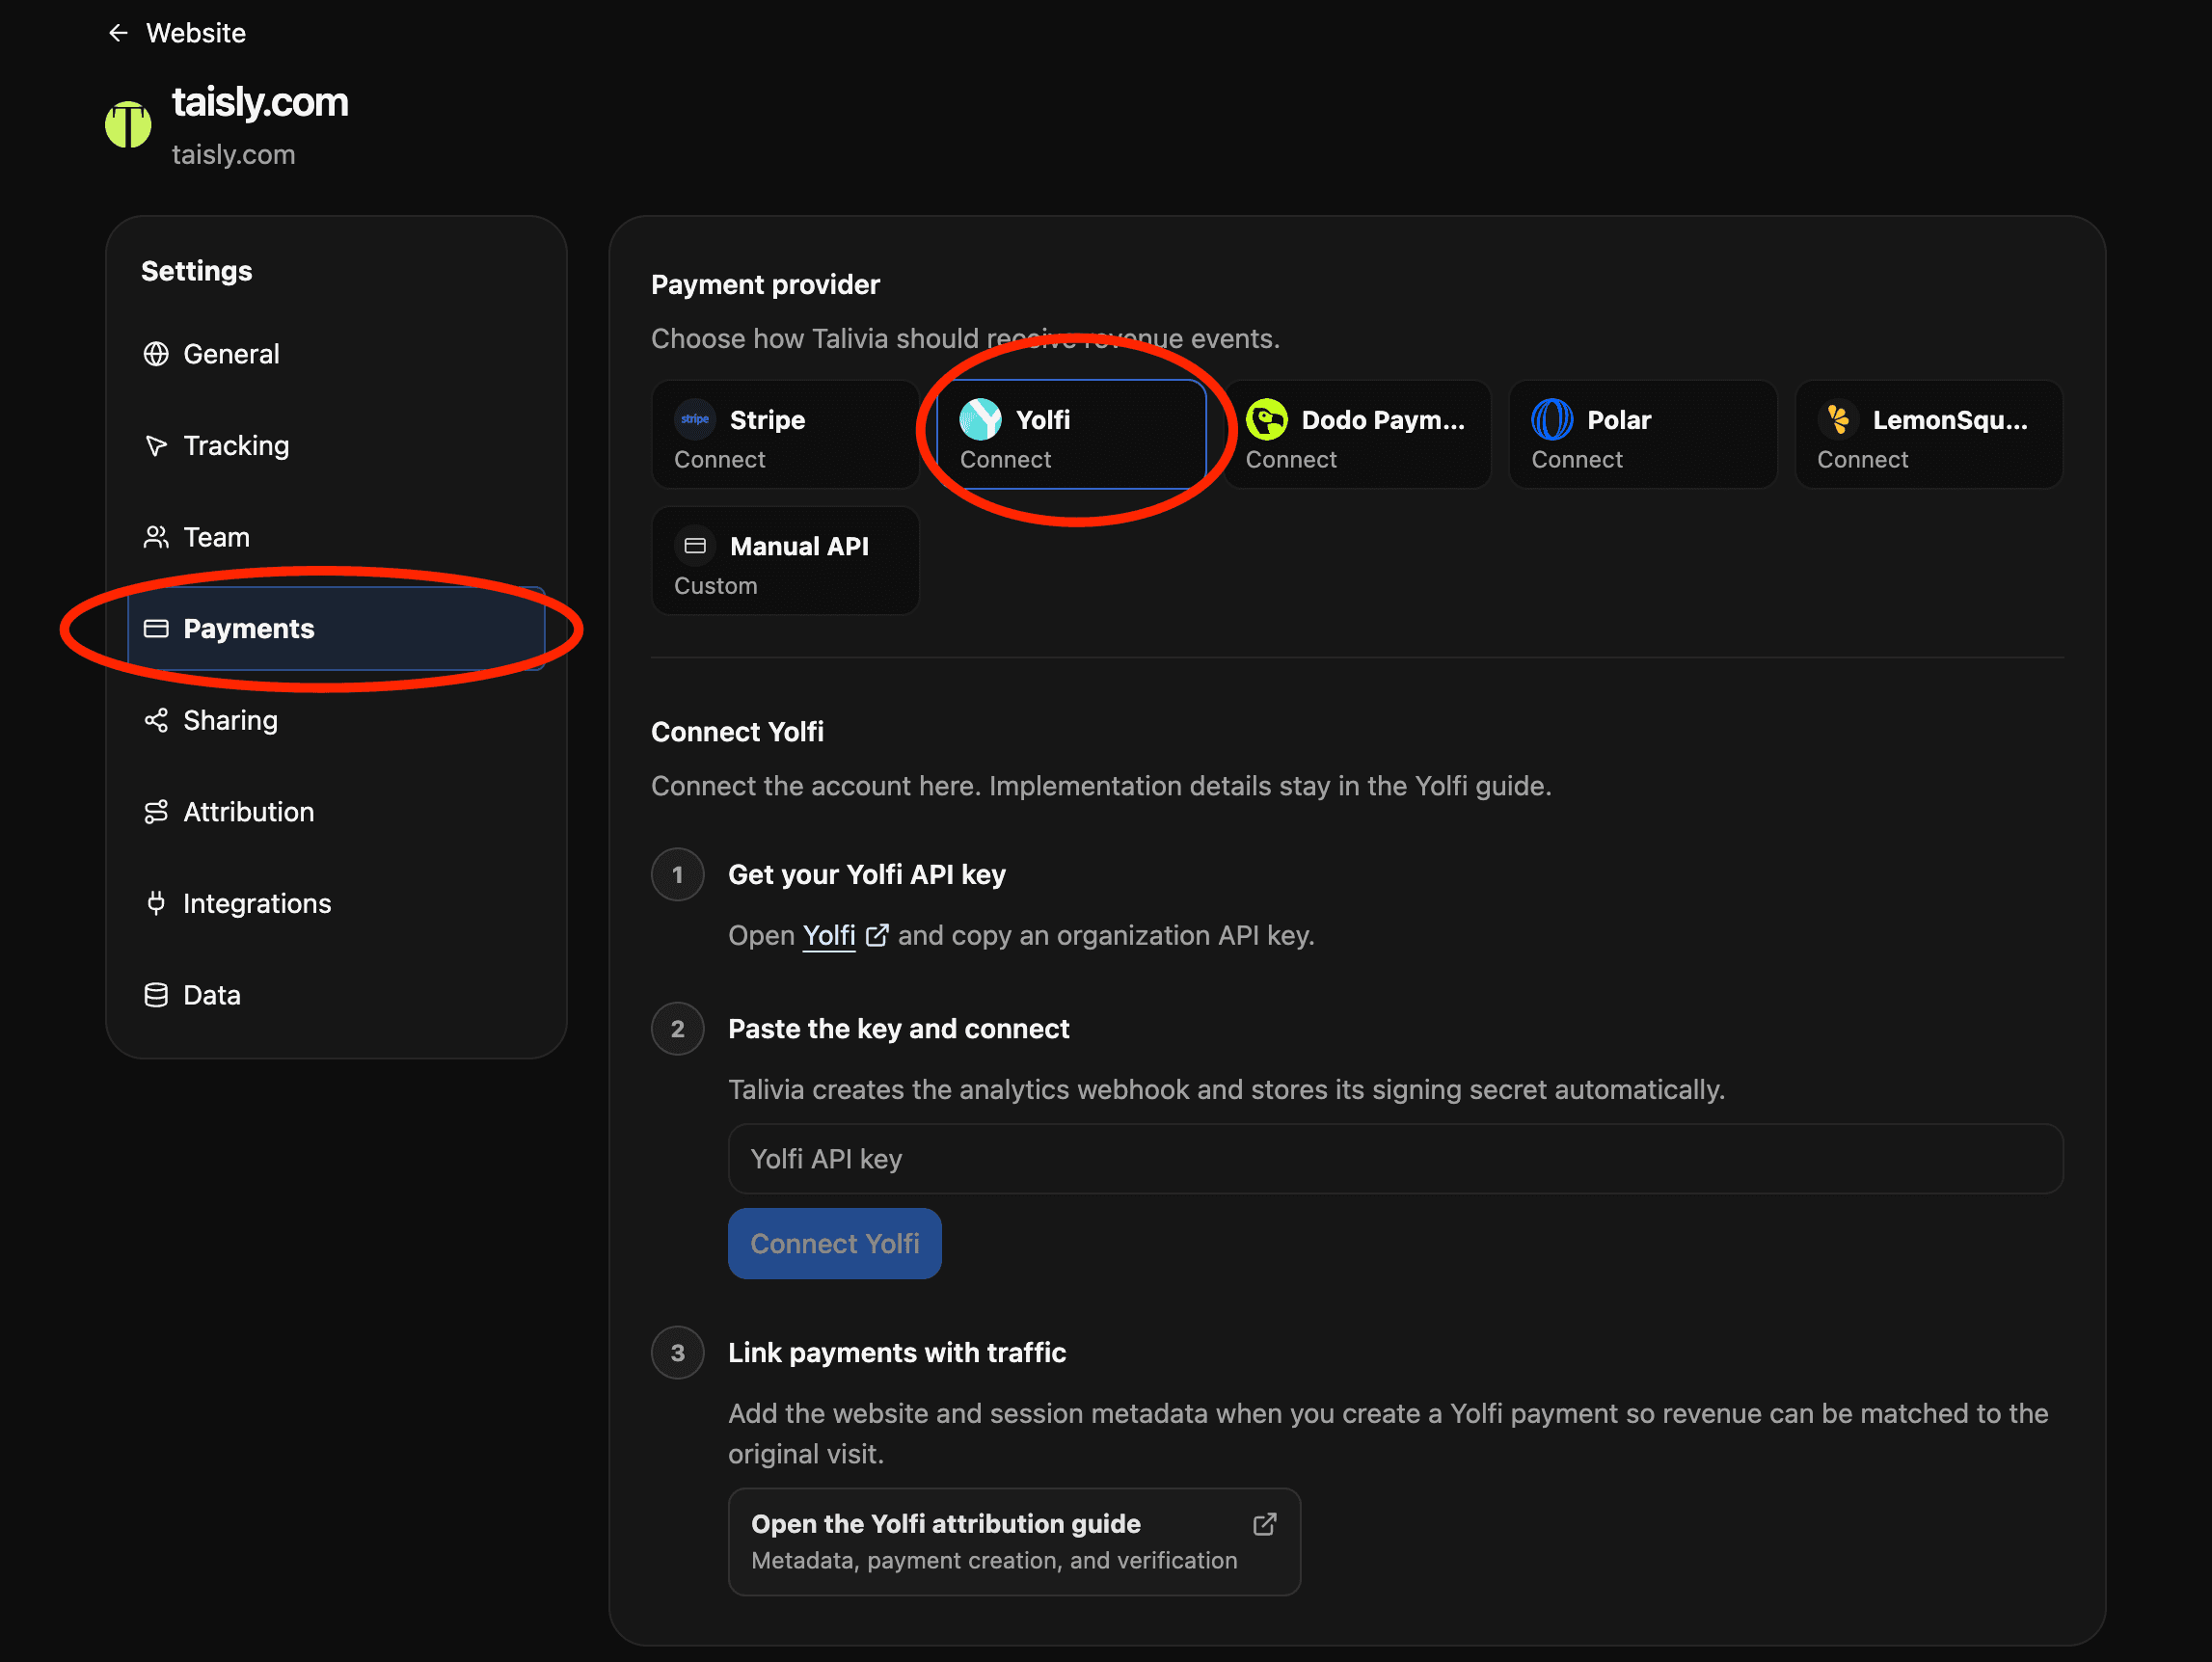Click the Connect Yolfi section heading
This screenshot has width=2212, height=1662.
point(737,732)
